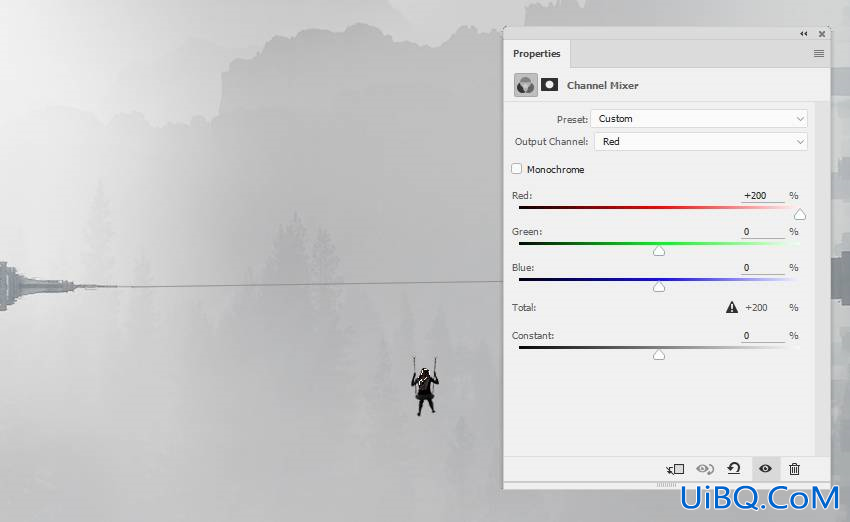Click the Channel Mixer adjustment icon
This screenshot has width=850, height=522.
[x=525, y=85]
